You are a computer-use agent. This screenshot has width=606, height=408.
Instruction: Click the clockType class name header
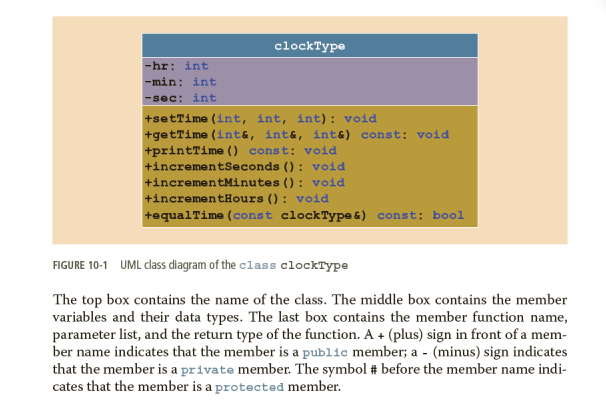click(310, 46)
